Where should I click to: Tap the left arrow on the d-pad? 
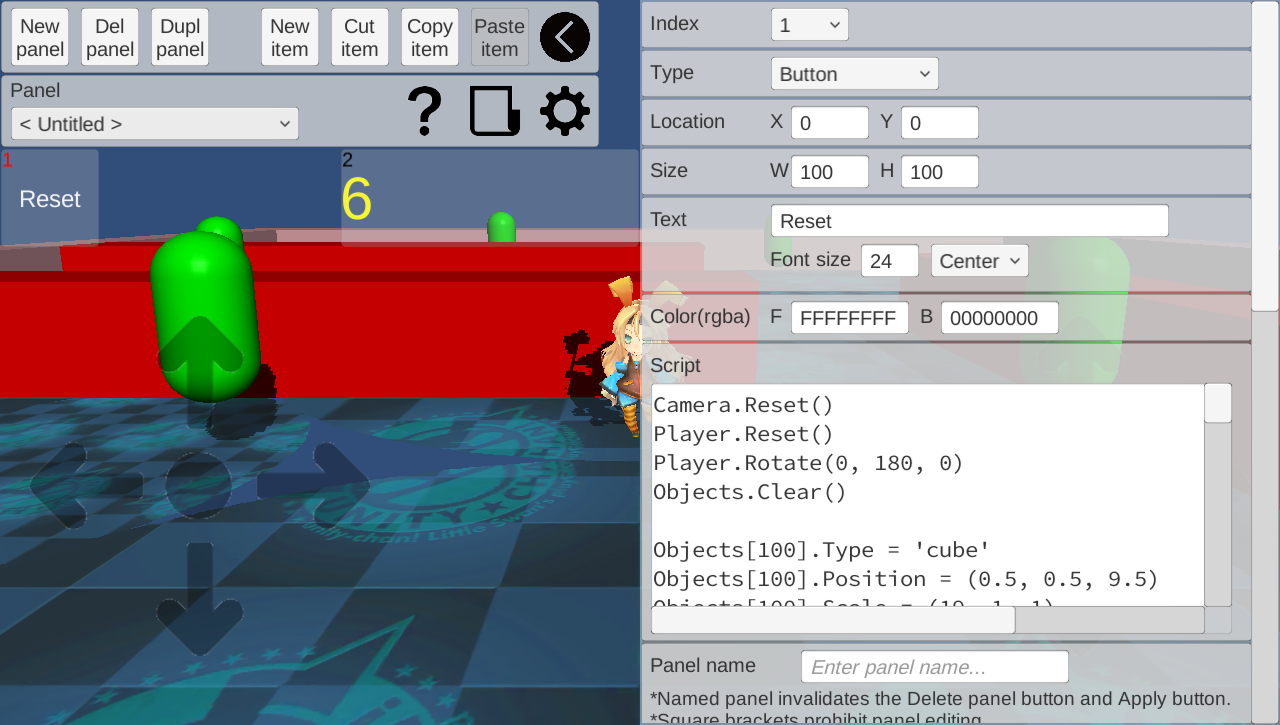coord(85,485)
